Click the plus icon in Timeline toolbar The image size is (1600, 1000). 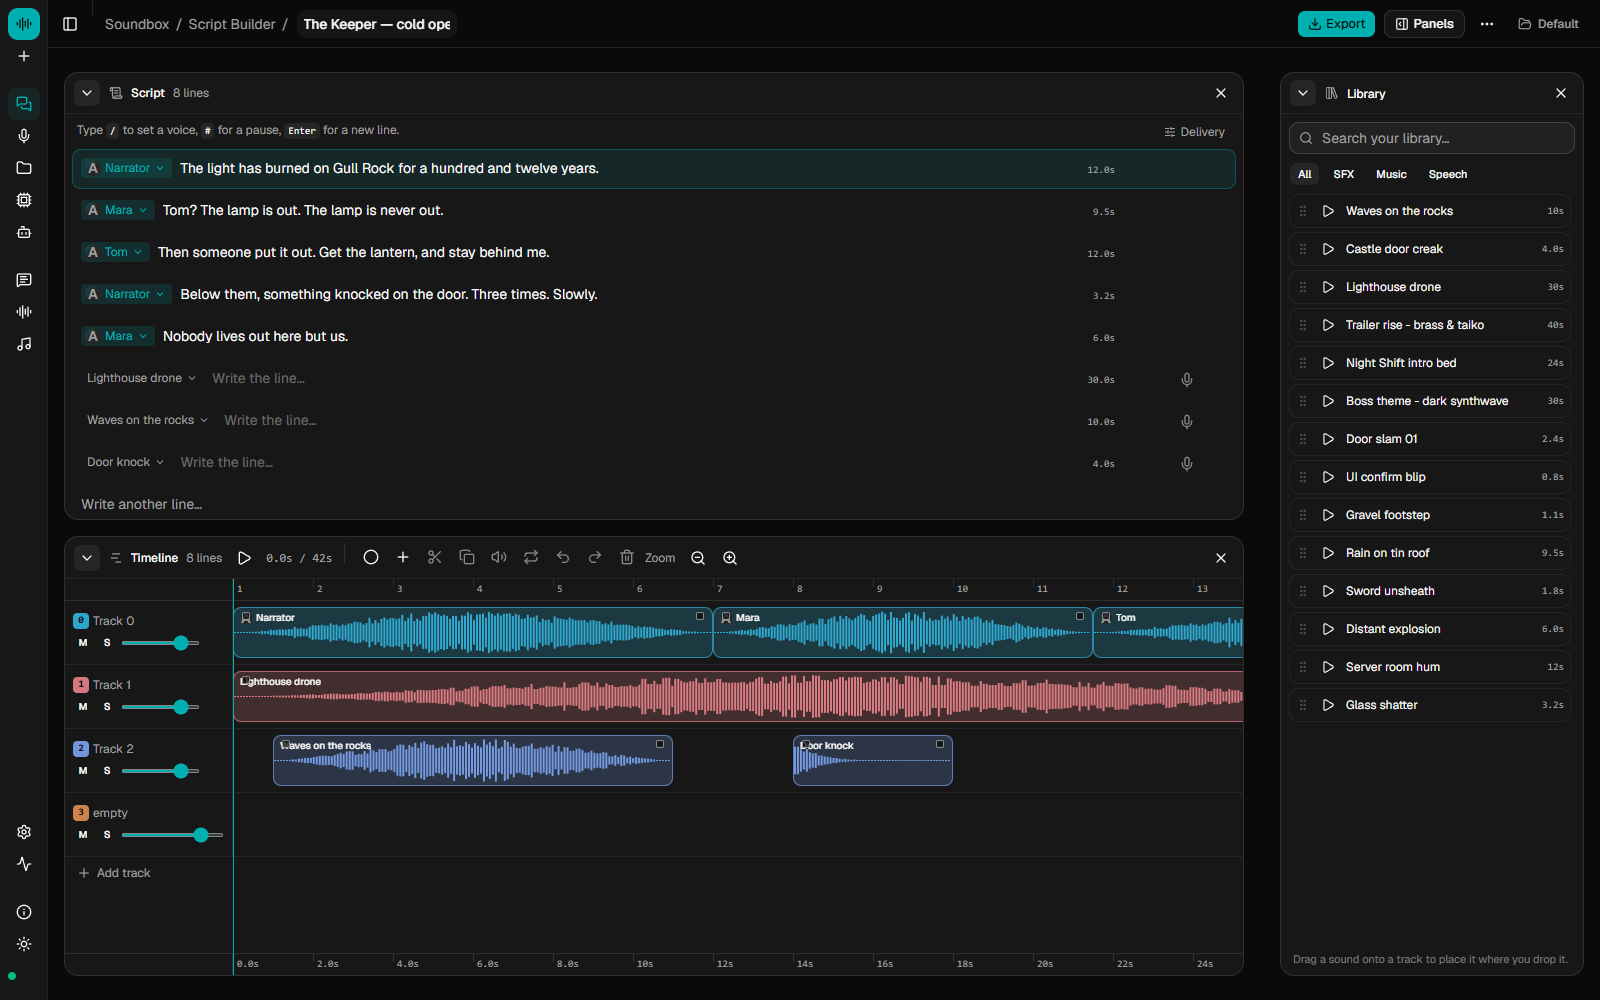tap(403, 558)
